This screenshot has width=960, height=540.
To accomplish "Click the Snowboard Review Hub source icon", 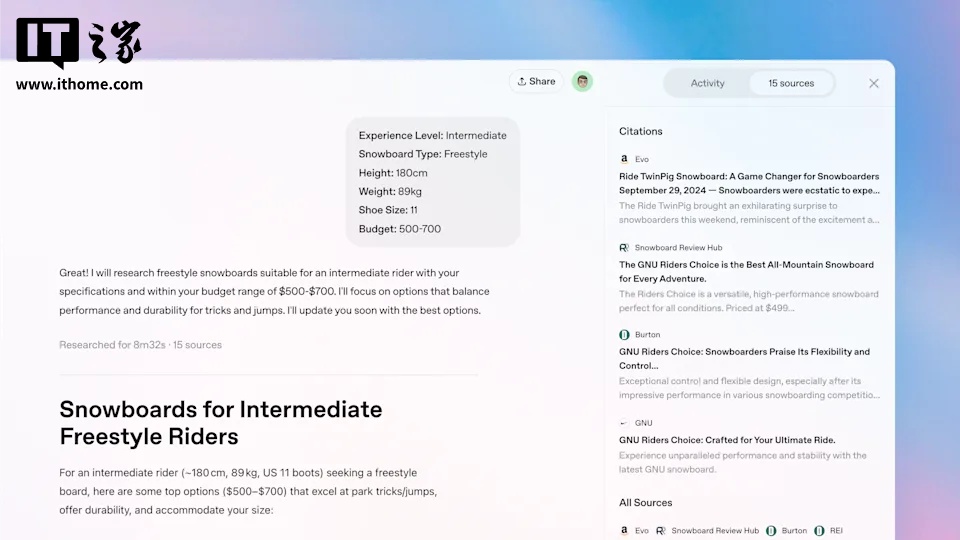I will pyautogui.click(x=624, y=248).
